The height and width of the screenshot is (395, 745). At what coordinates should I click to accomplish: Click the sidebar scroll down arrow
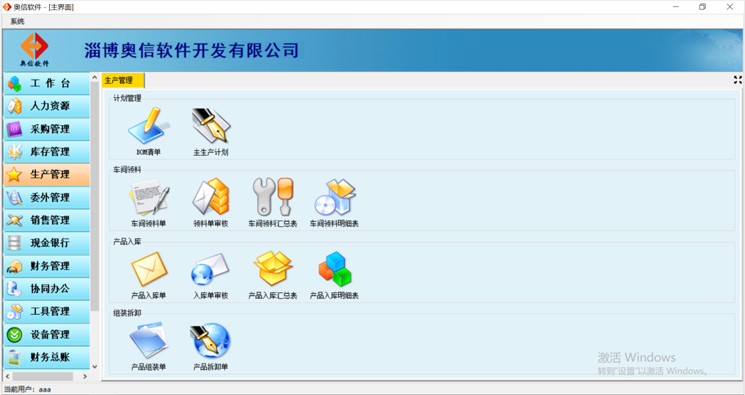[x=94, y=366]
